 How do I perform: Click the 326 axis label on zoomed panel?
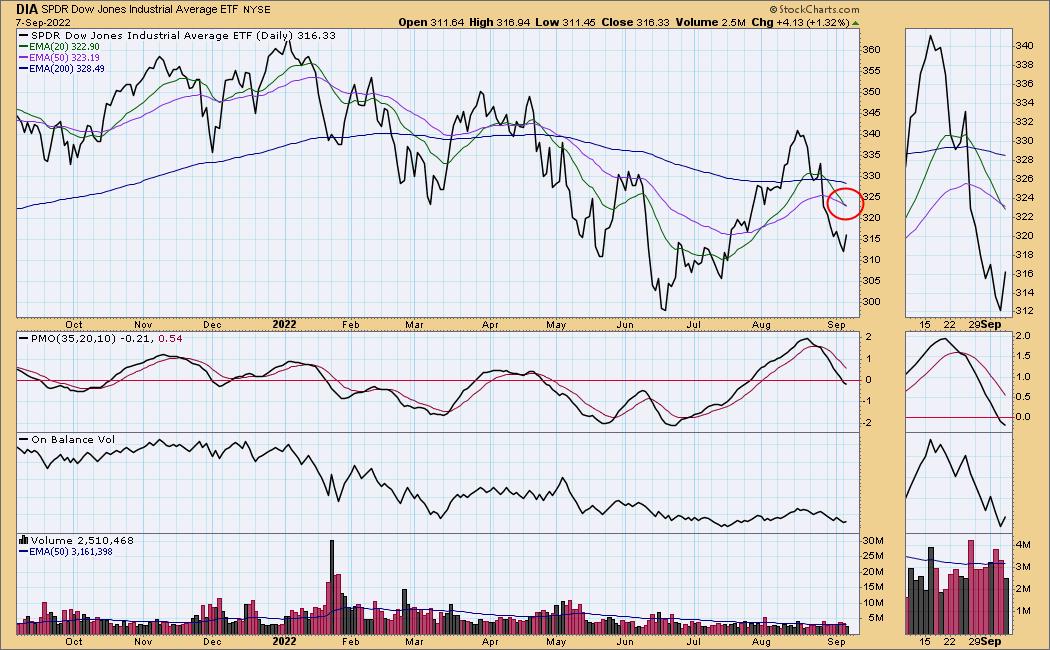(x=1025, y=179)
